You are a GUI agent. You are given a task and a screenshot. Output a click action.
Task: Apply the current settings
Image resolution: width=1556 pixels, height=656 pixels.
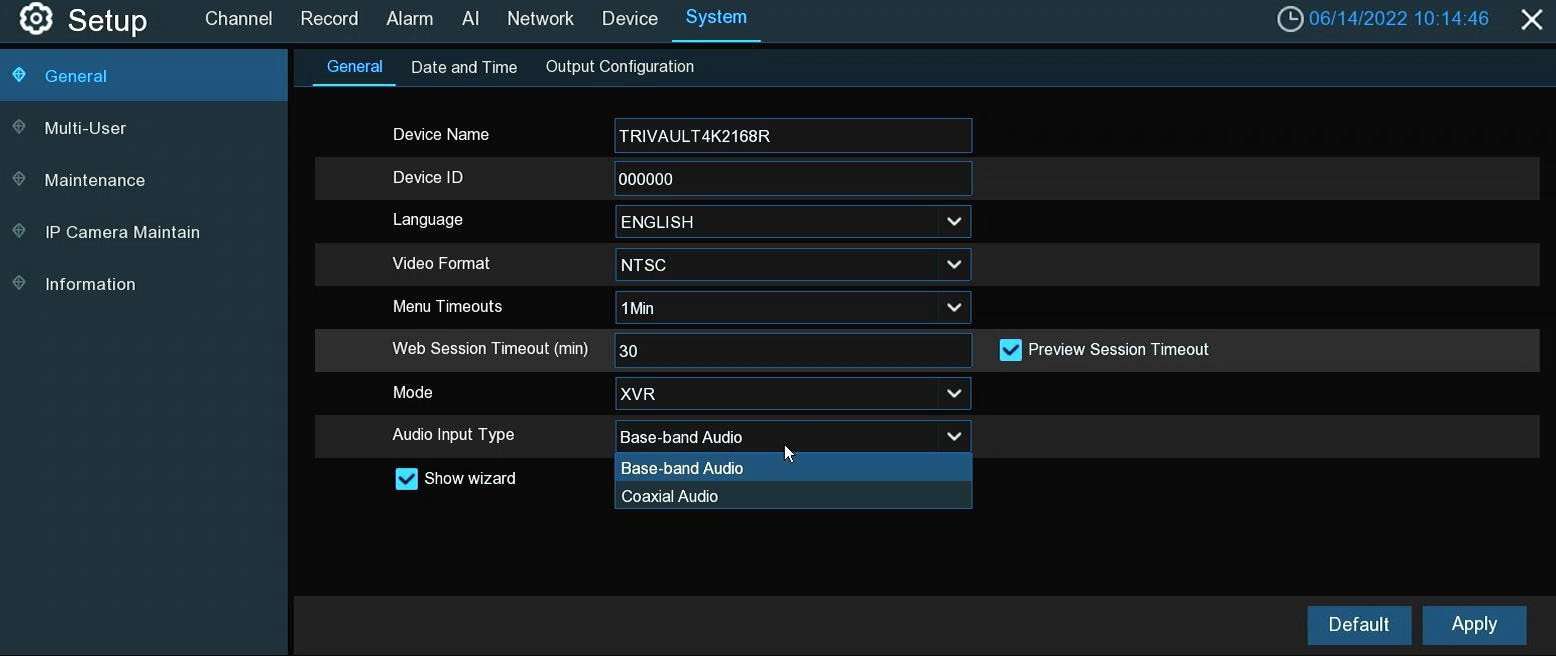point(1473,624)
